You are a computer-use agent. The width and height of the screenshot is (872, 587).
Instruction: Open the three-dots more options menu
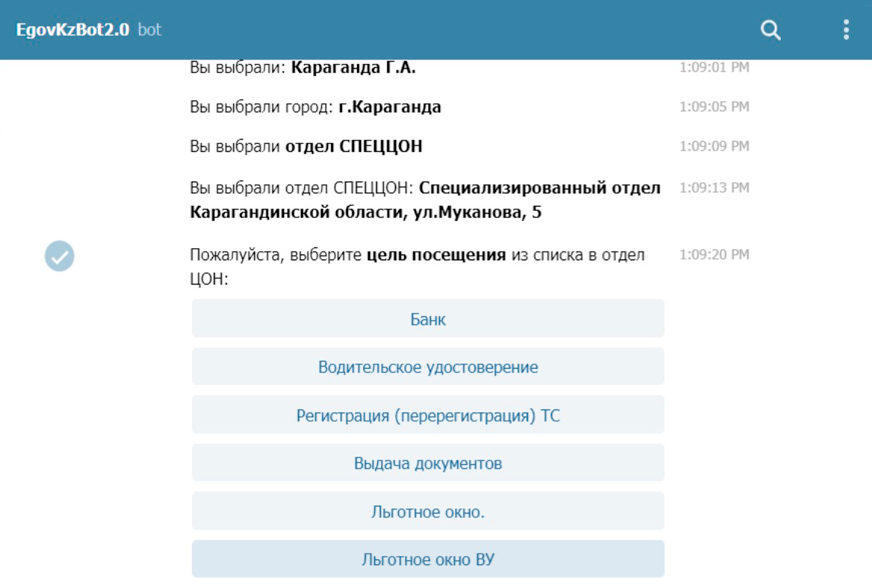pyautogui.click(x=846, y=30)
